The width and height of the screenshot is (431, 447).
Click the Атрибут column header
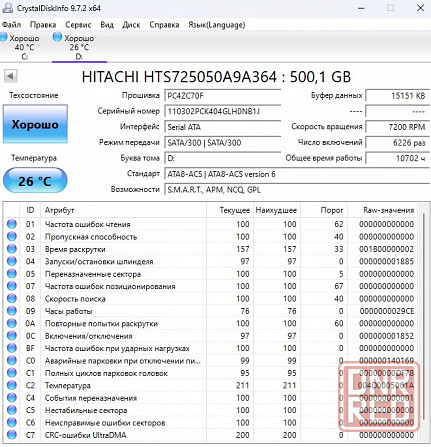pyautogui.click(x=123, y=210)
